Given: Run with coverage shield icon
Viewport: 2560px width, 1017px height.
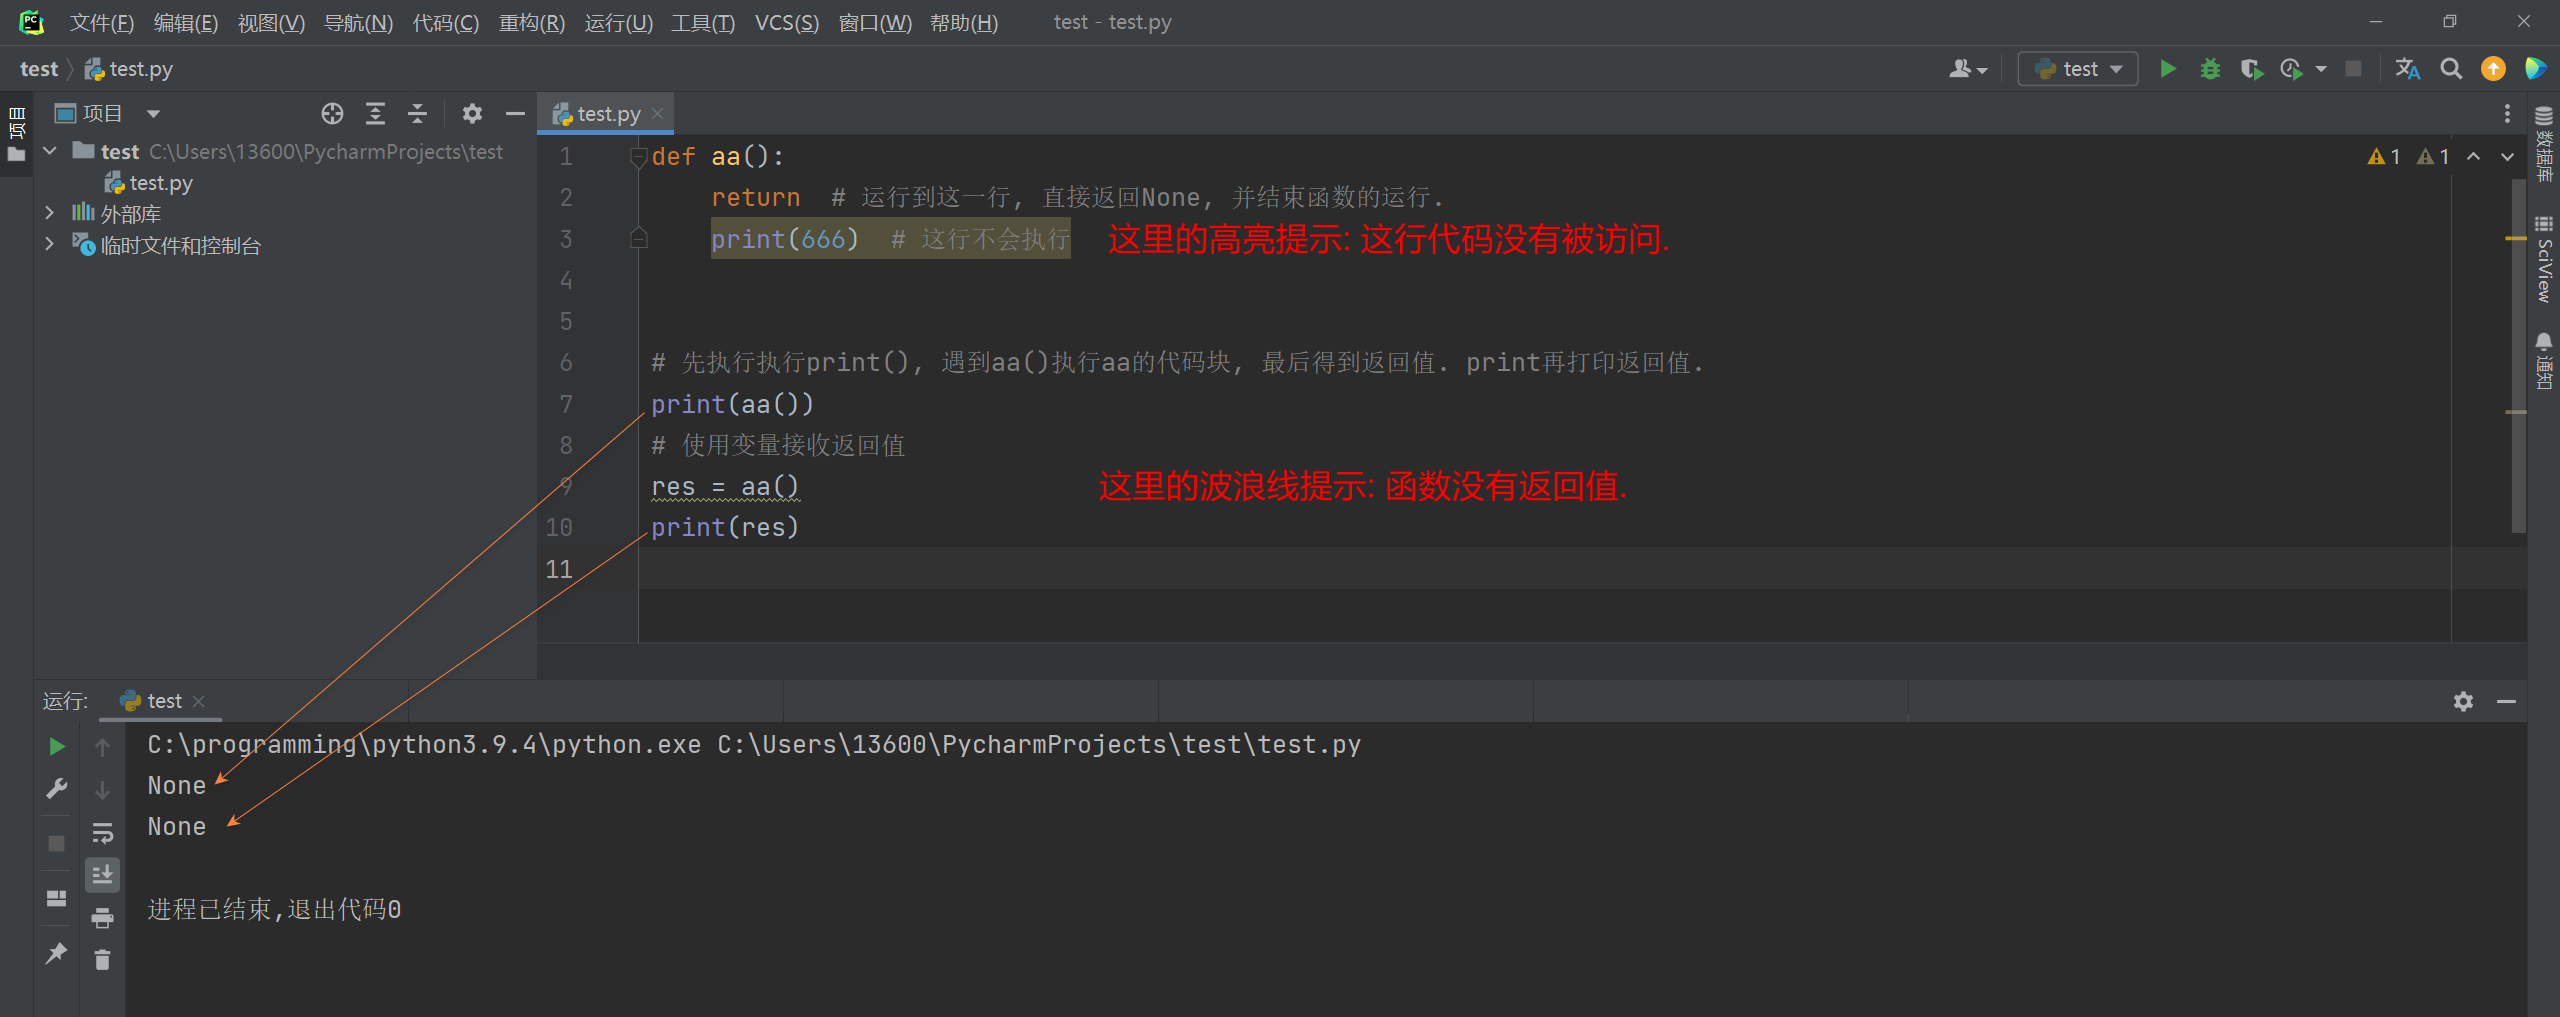Looking at the screenshot, I should pyautogui.click(x=2251, y=69).
